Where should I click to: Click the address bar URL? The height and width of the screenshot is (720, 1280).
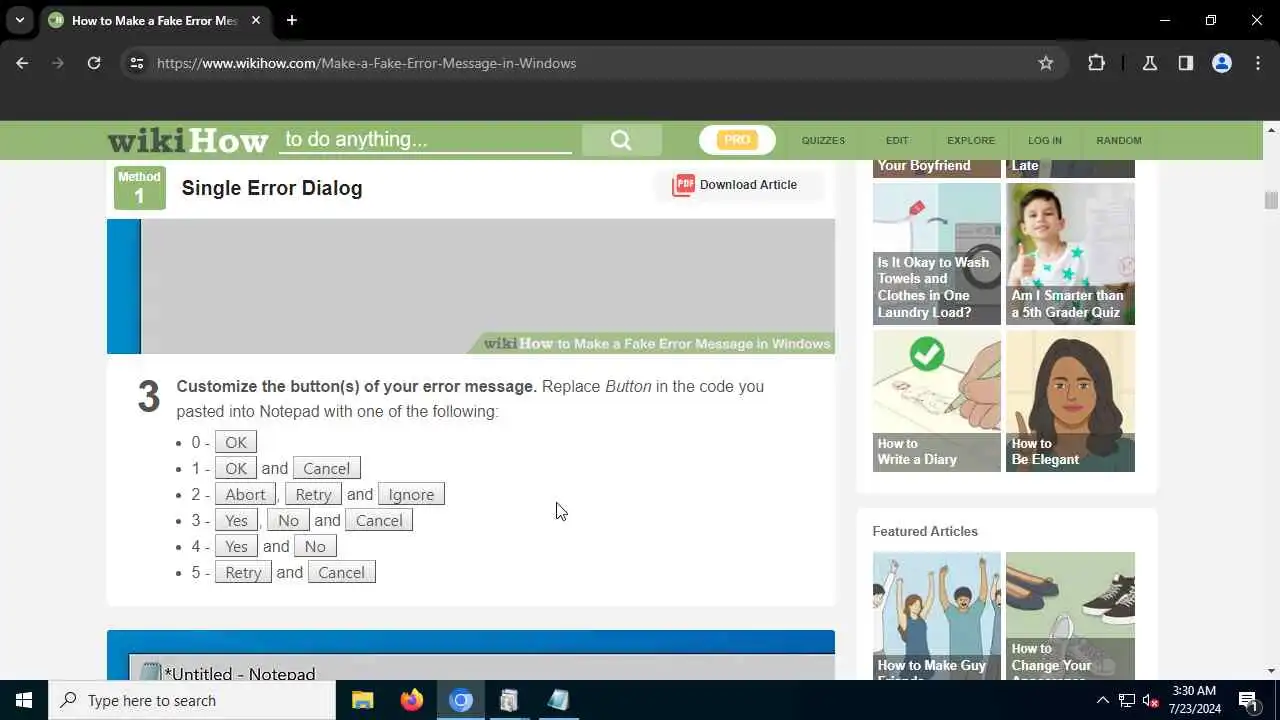pyautogui.click(x=366, y=63)
